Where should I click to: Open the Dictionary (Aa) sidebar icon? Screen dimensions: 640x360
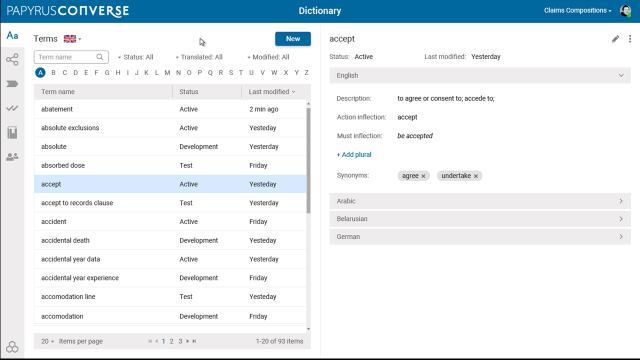point(12,36)
